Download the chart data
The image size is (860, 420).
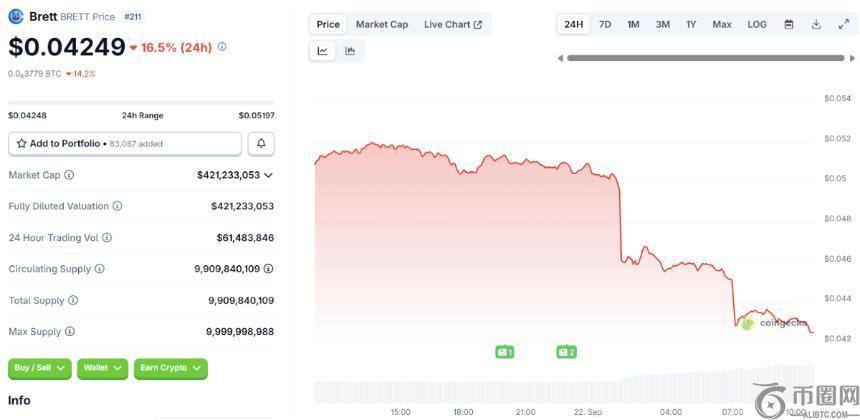click(x=816, y=24)
